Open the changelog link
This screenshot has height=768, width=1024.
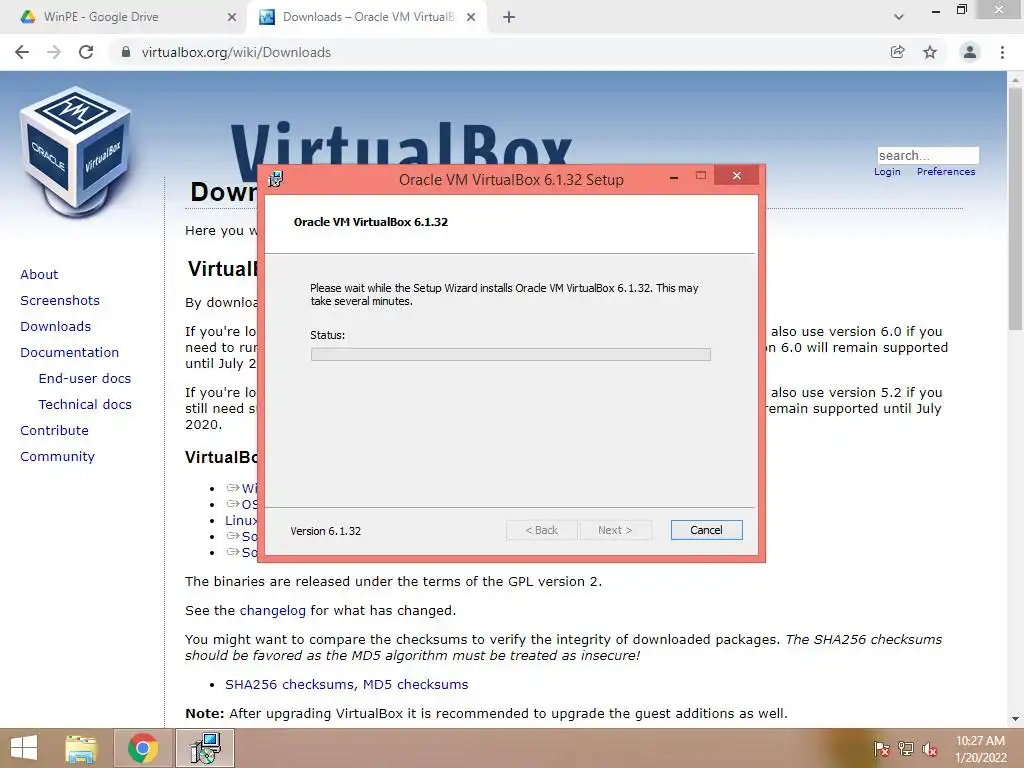tap(272, 611)
